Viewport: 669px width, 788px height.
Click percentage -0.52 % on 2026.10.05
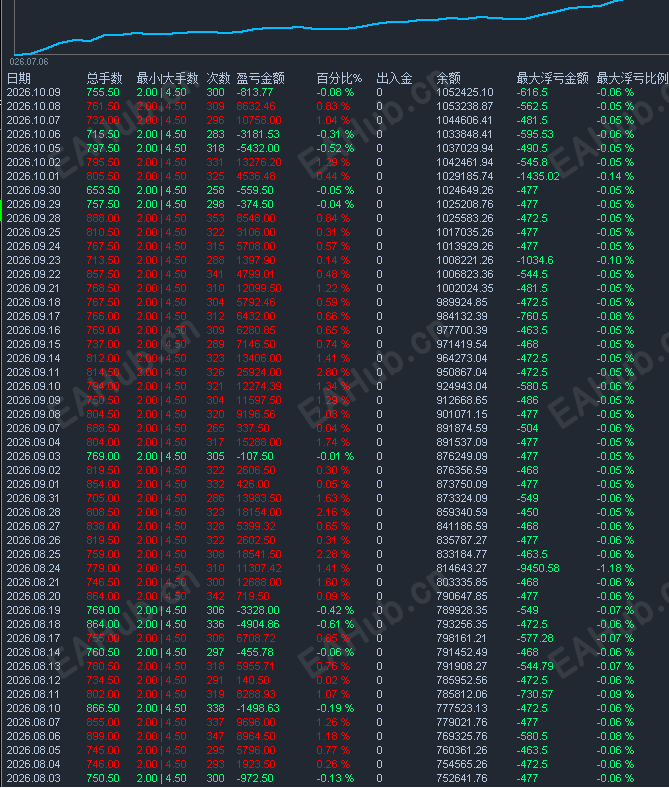(335, 149)
